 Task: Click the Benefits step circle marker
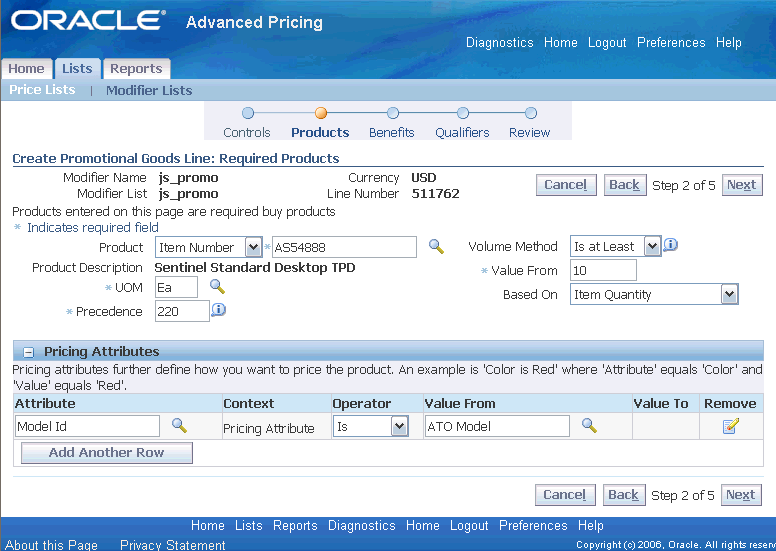(x=393, y=113)
